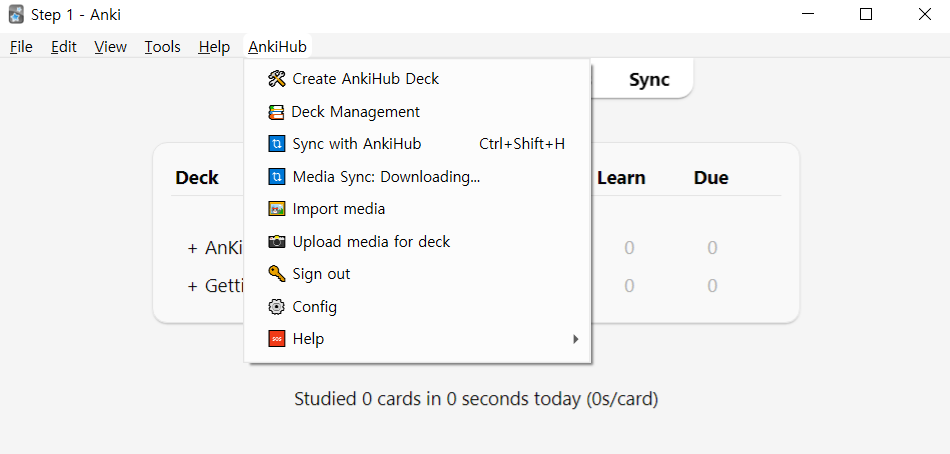
Task: Open the Edit menu
Action: (64, 47)
